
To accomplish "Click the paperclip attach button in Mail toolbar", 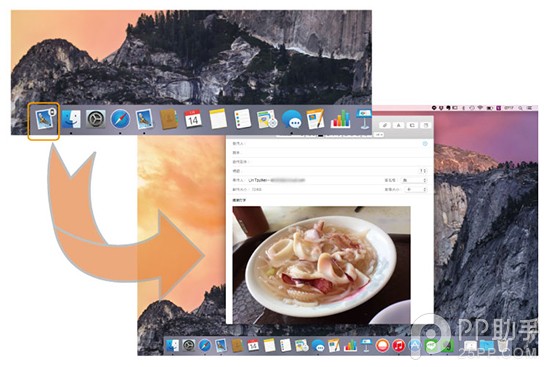I will click(385, 125).
